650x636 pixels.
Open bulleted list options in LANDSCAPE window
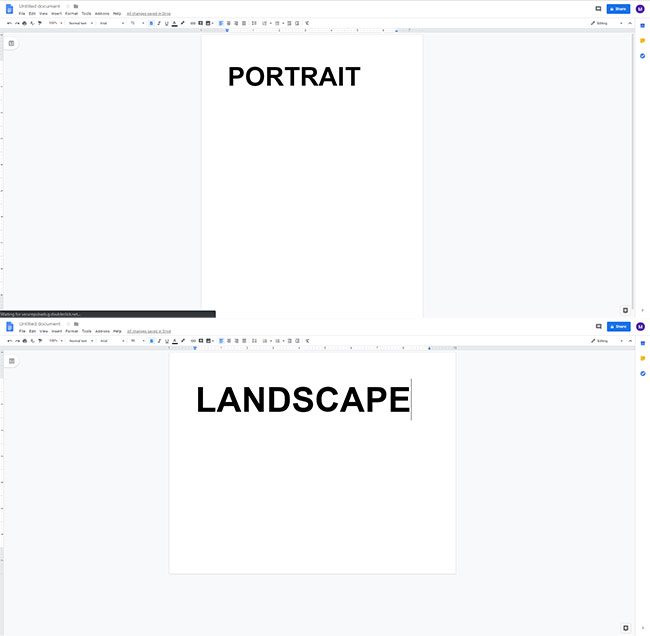click(x=284, y=341)
